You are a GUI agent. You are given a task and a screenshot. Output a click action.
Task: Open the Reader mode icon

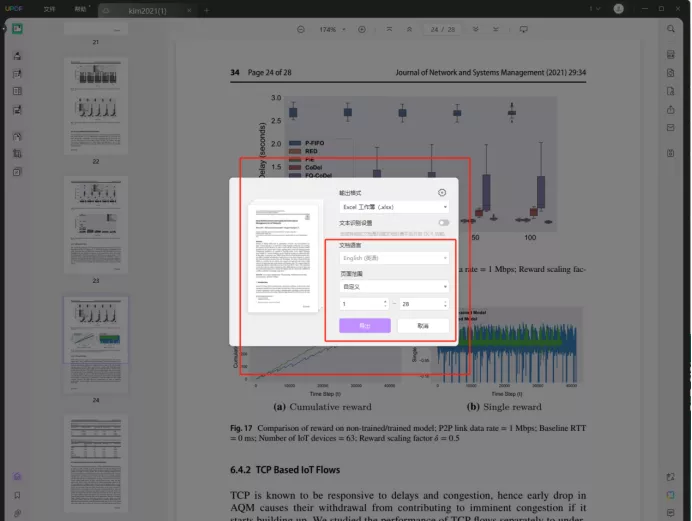pos(17,29)
